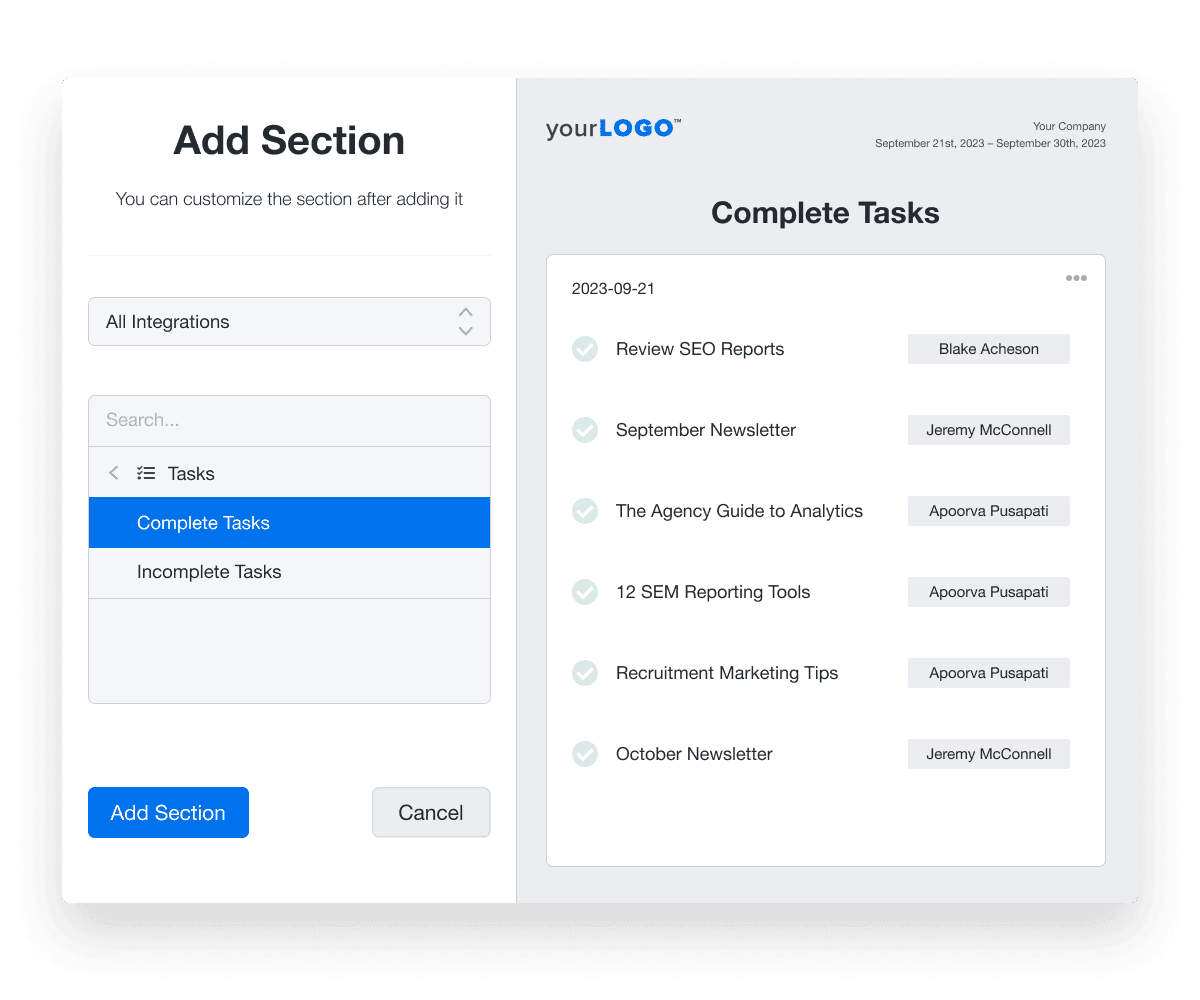
Task: Click the Blake Acheson assignee chip
Action: (x=988, y=348)
